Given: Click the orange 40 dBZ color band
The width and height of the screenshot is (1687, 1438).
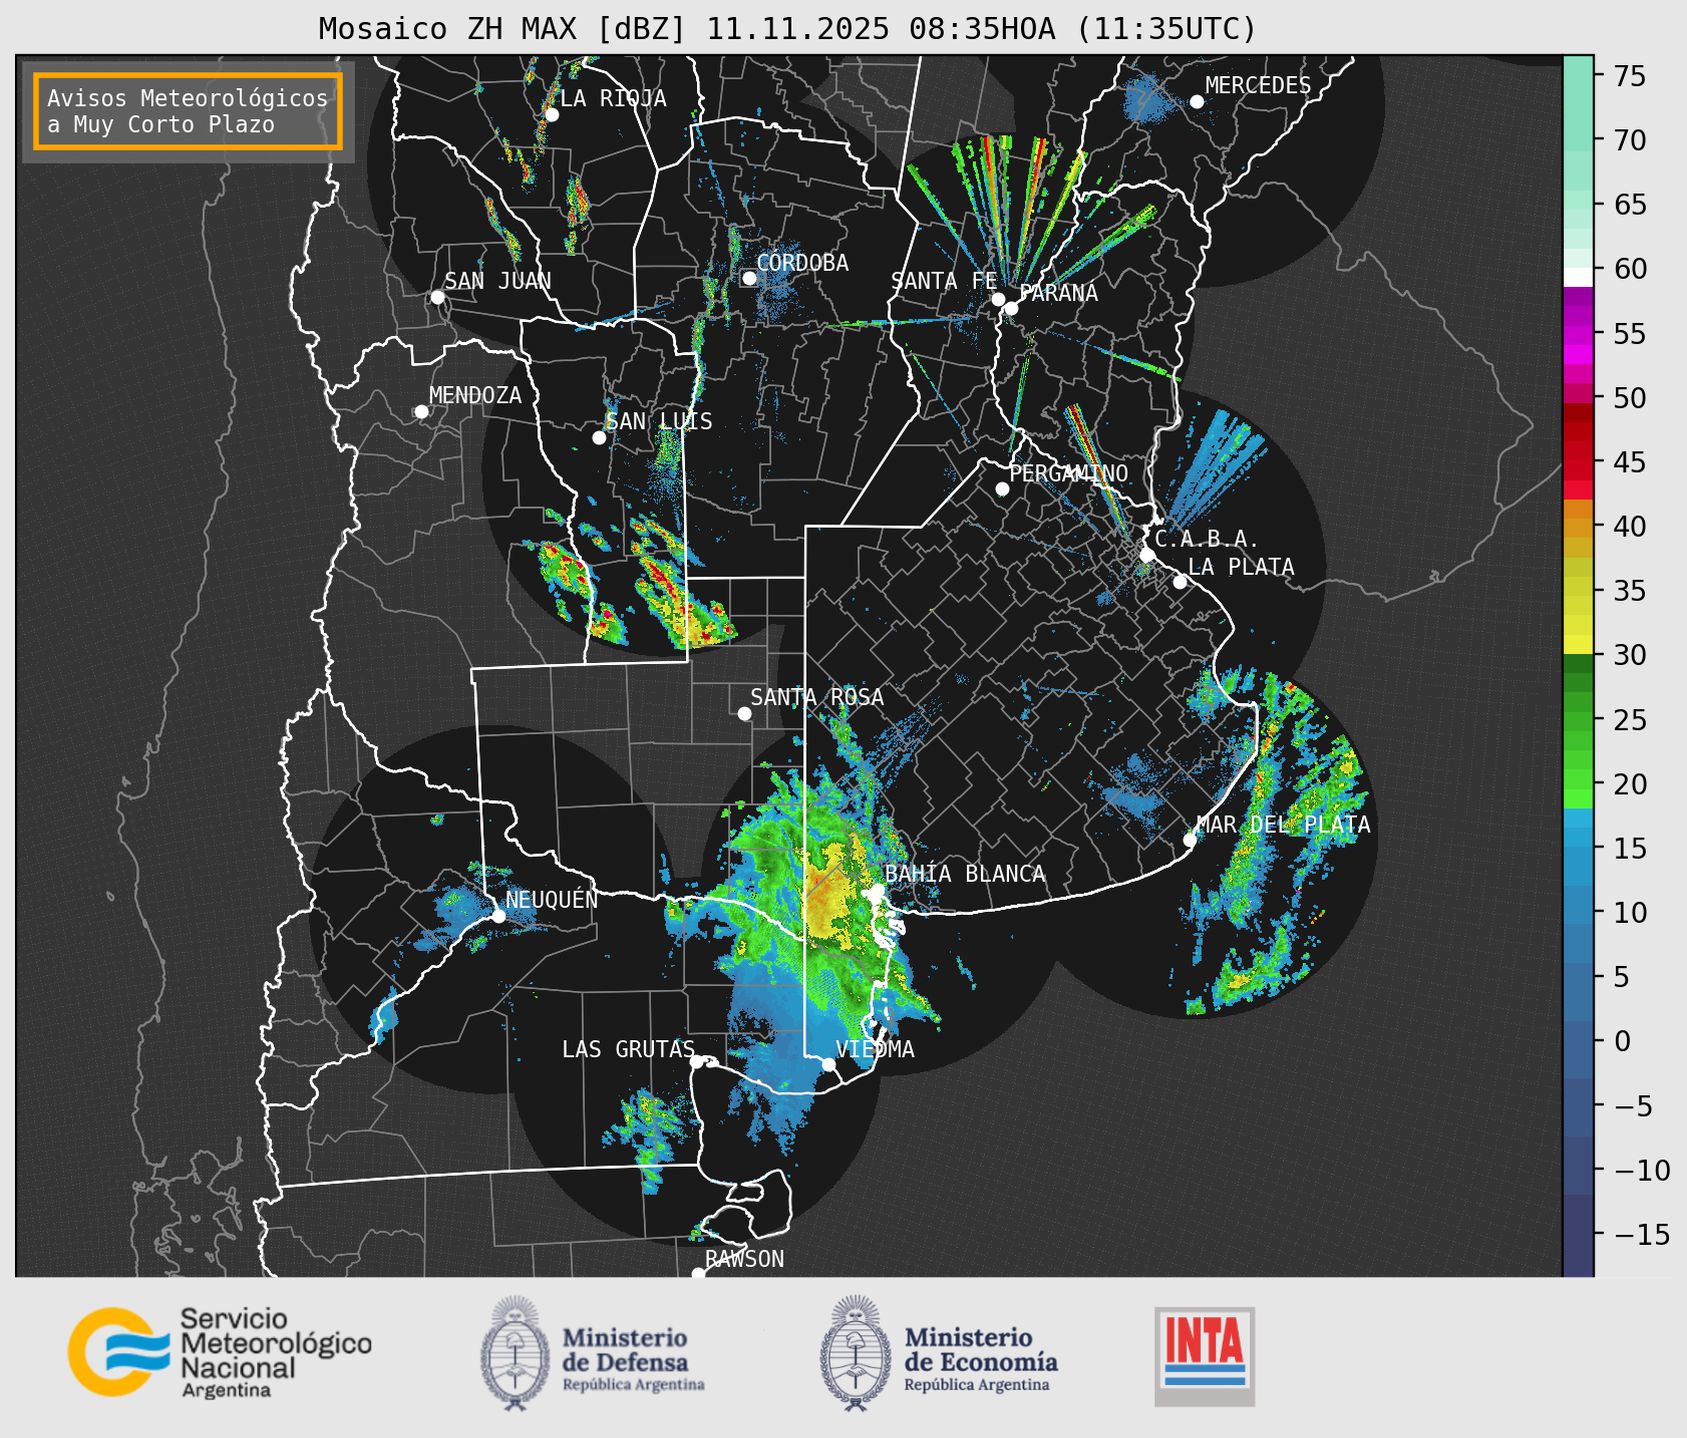Looking at the screenshot, I should [1578, 526].
